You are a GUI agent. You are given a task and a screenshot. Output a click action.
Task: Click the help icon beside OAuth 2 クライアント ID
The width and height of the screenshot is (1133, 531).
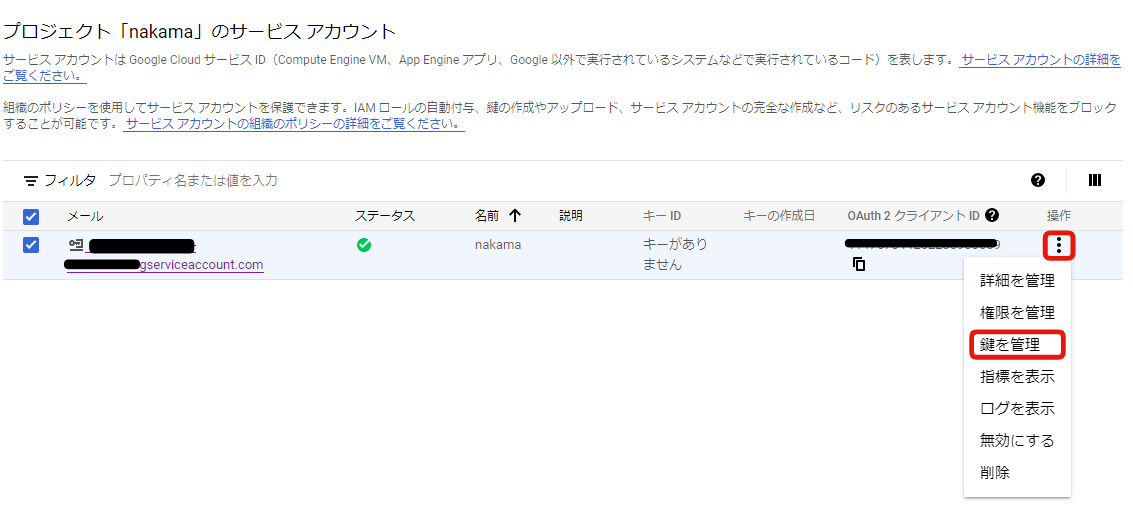click(x=992, y=215)
